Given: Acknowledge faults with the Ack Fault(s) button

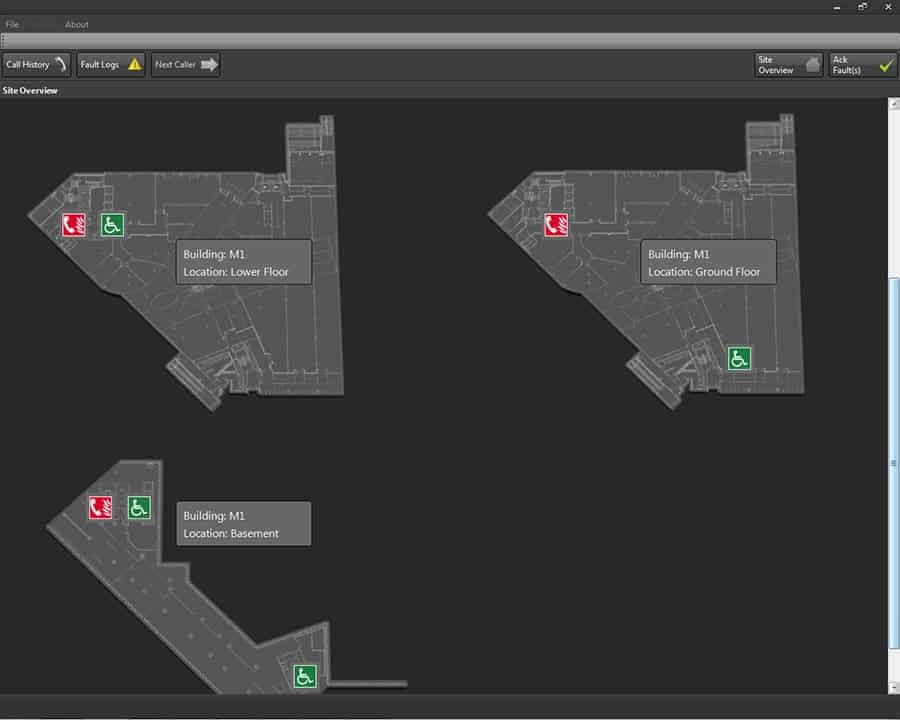Looking at the screenshot, I should pyautogui.click(x=862, y=65).
